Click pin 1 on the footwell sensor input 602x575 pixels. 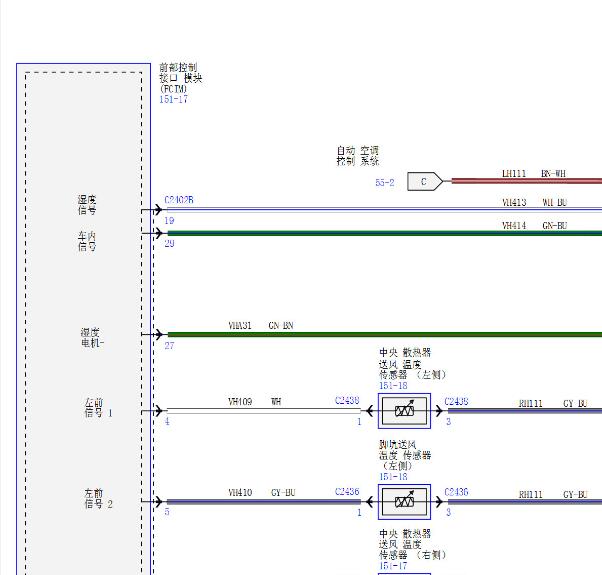pyautogui.click(x=359, y=512)
